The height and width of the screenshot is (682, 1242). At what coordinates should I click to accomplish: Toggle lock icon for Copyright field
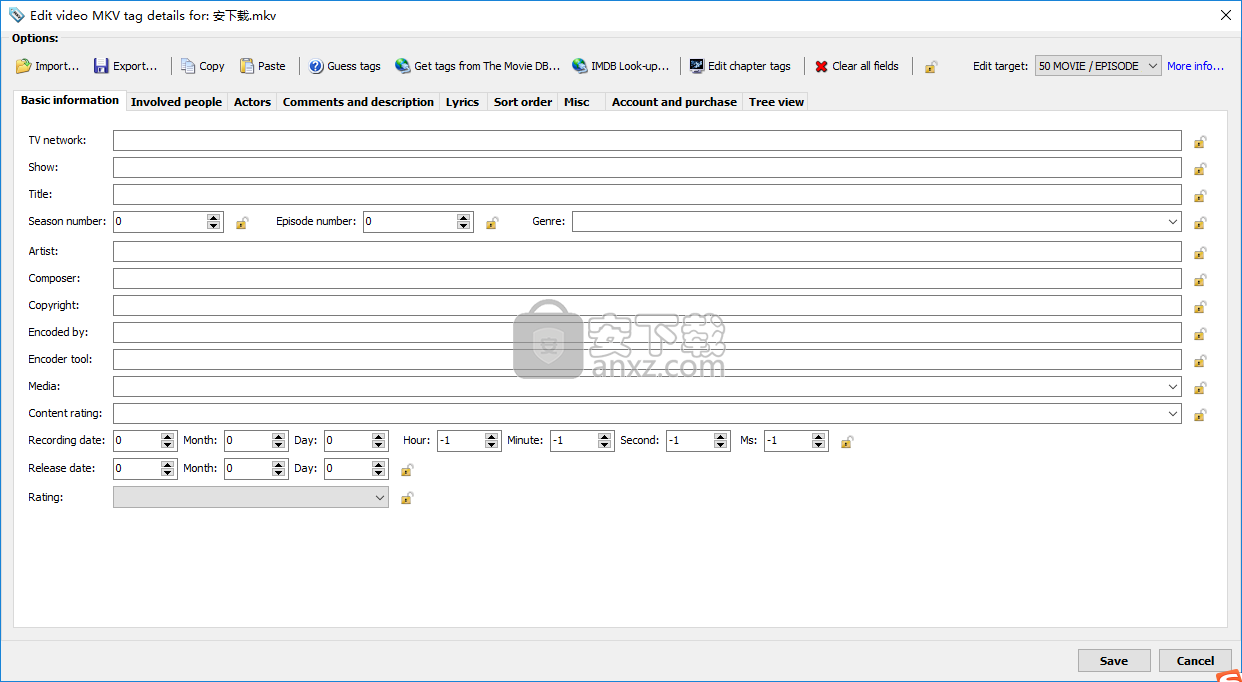1200,307
